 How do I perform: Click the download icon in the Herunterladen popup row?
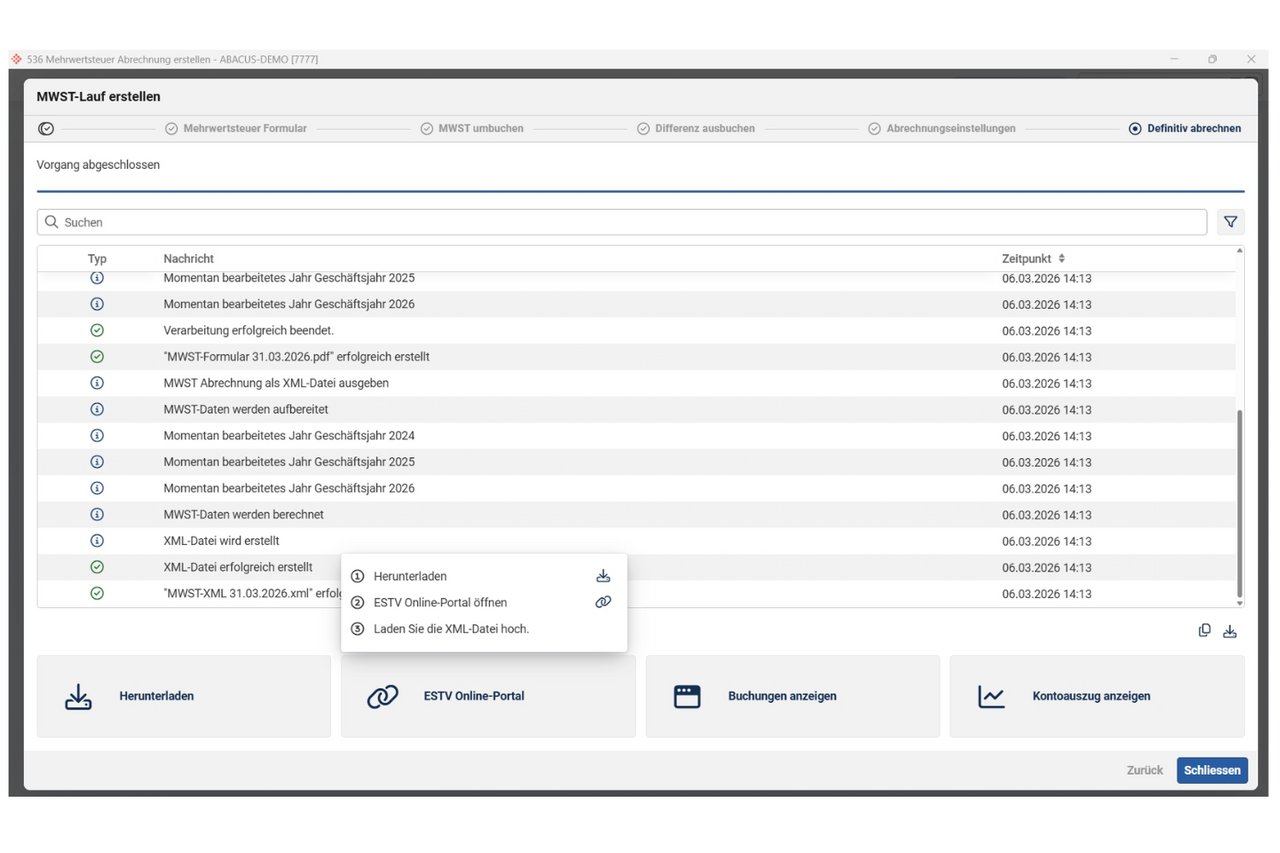(603, 576)
